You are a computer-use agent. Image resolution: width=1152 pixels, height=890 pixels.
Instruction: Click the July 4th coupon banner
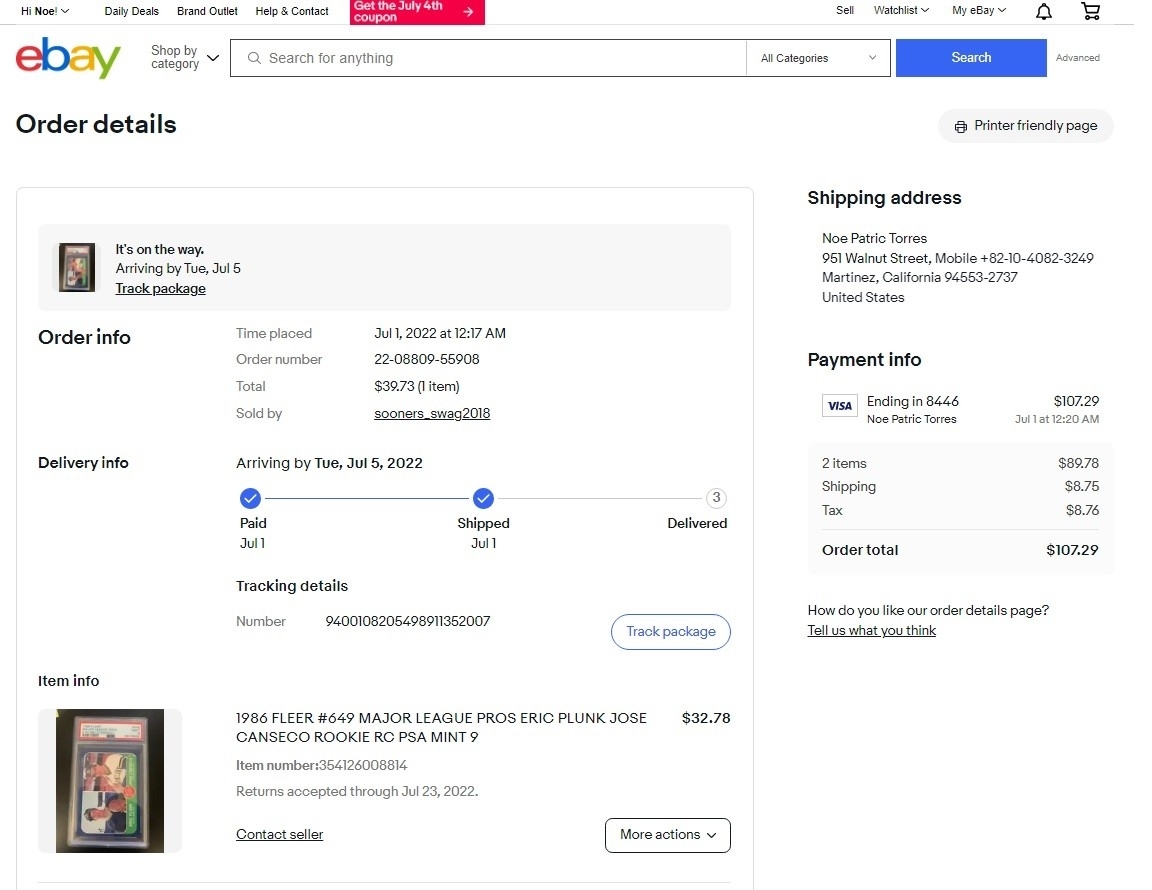(417, 12)
